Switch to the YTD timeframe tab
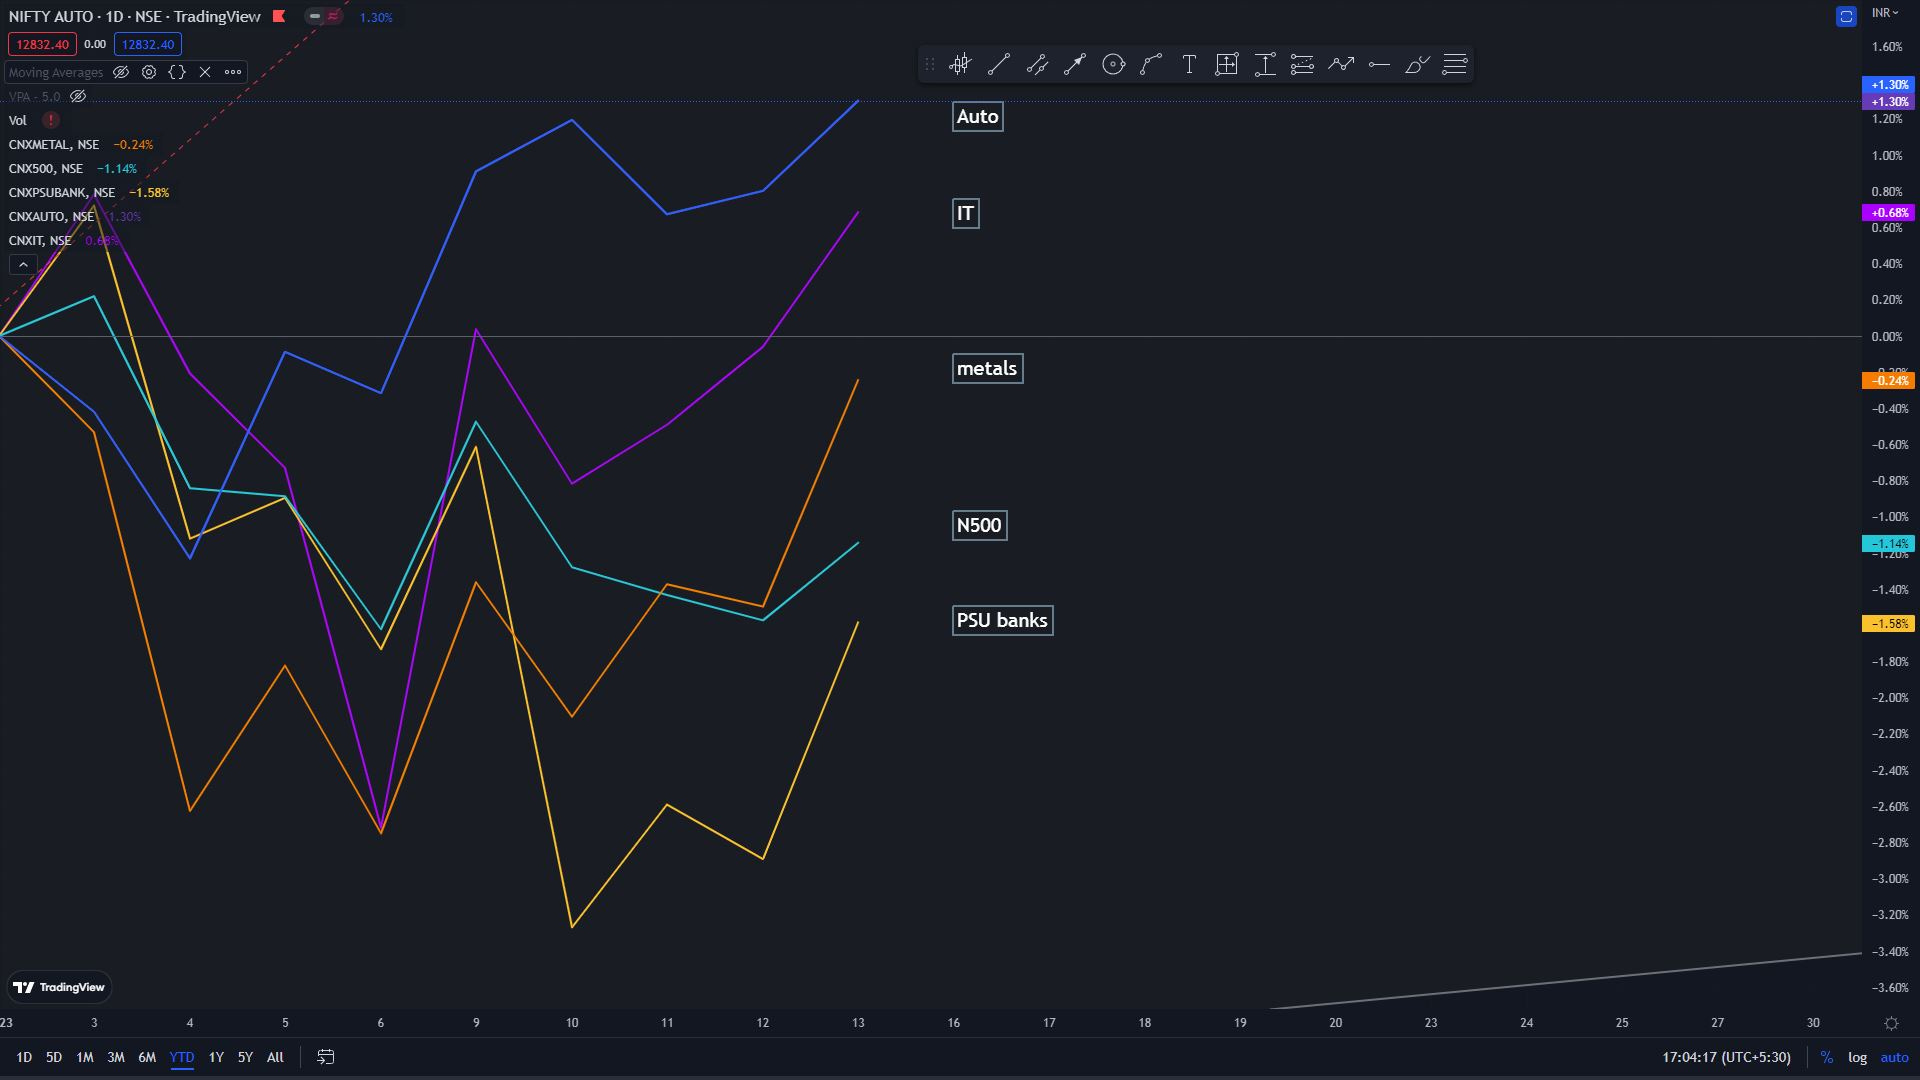The width and height of the screenshot is (1920, 1080). click(181, 1057)
